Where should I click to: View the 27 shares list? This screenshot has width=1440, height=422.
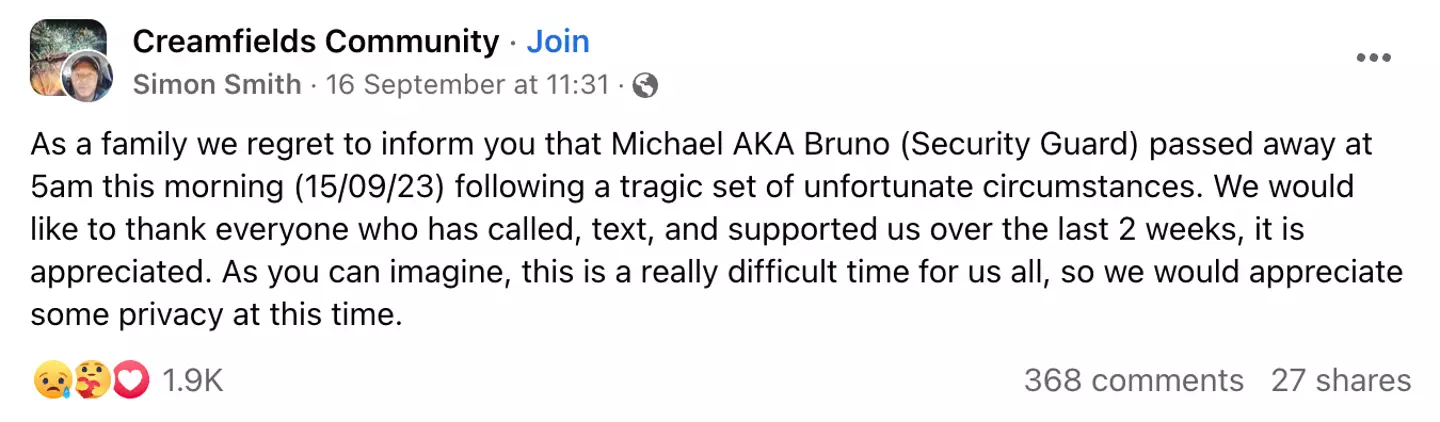(x=1341, y=381)
